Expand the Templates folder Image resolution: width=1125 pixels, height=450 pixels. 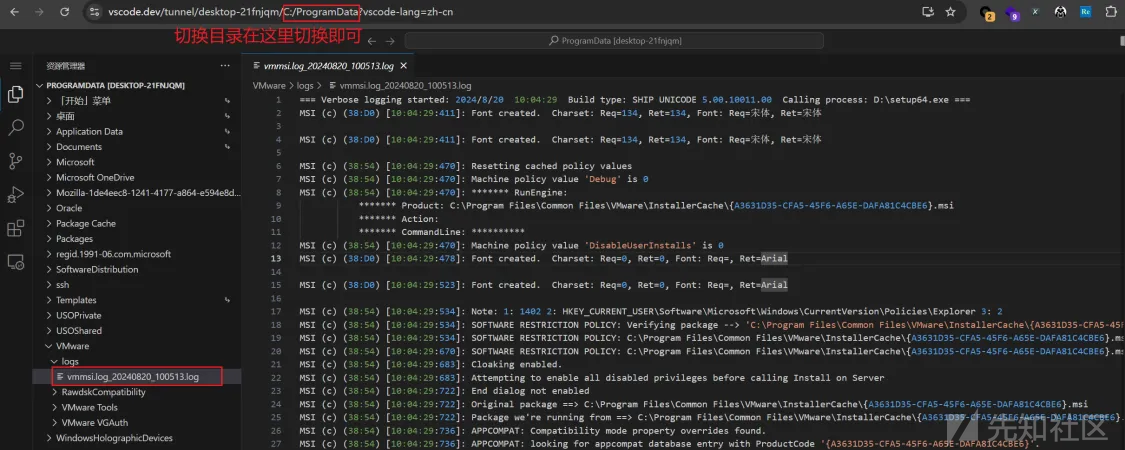[139, 300]
